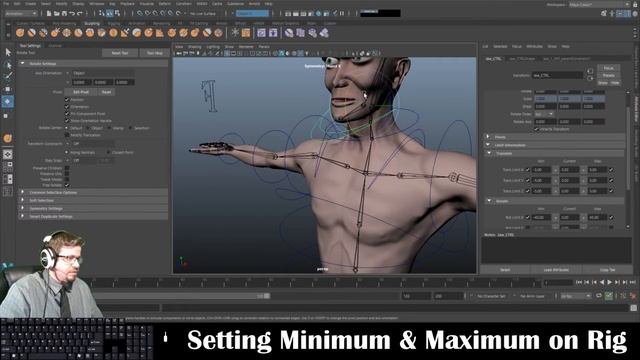
Task: Click the orange grid icon on the shelf
Action: coord(246,33)
